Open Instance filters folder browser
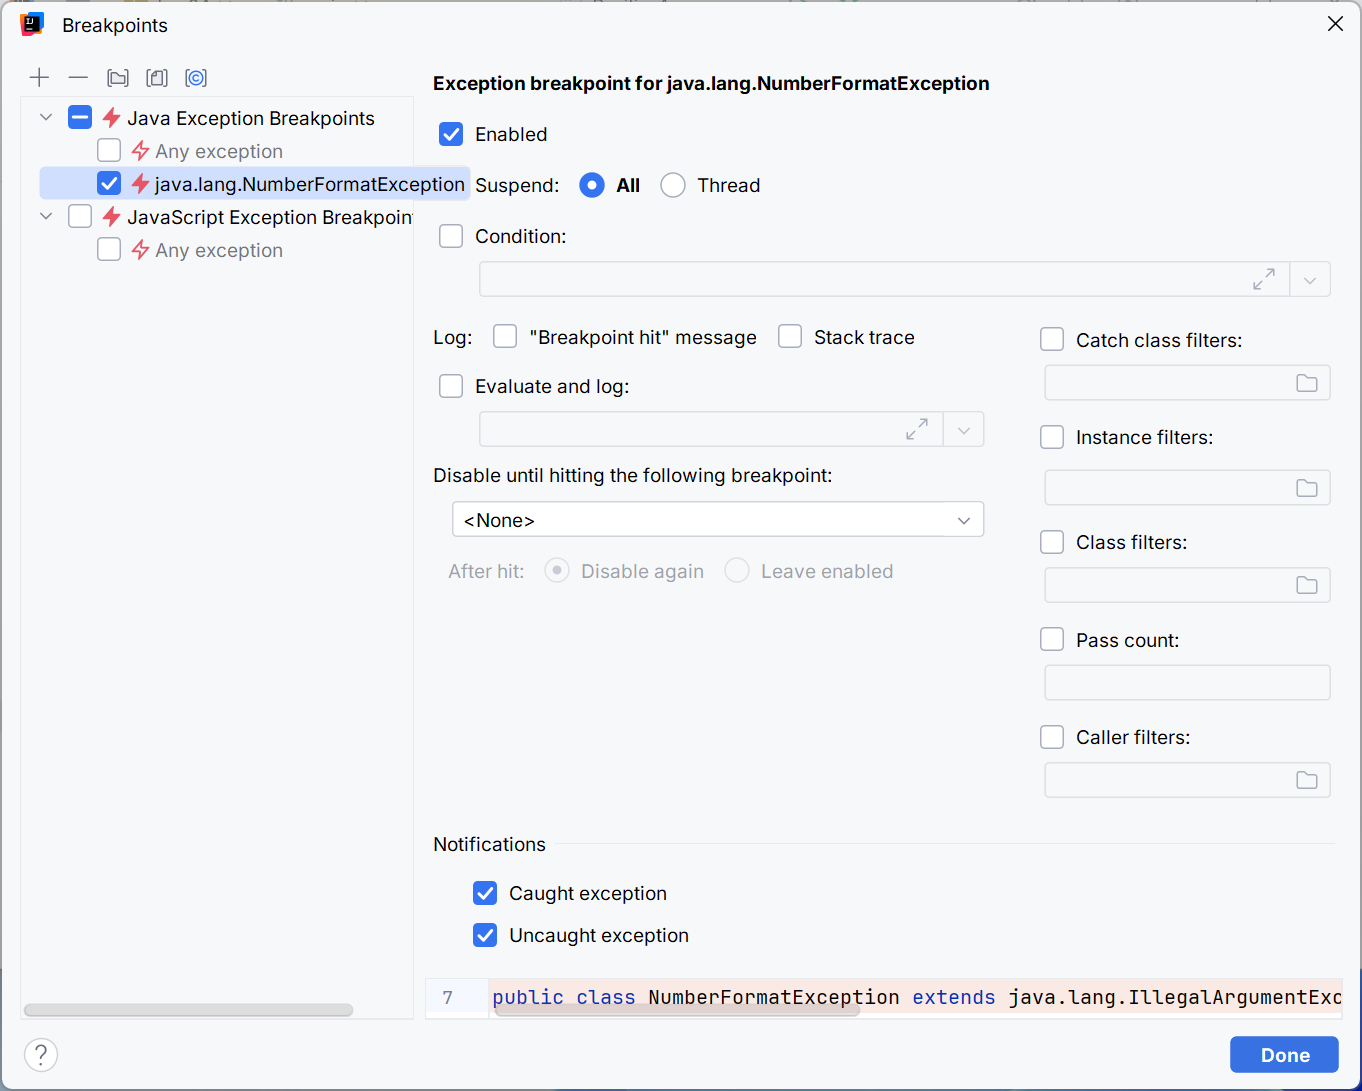Image resolution: width=1362 pixels, height=1091 pixels. [x=1307, y=488]
